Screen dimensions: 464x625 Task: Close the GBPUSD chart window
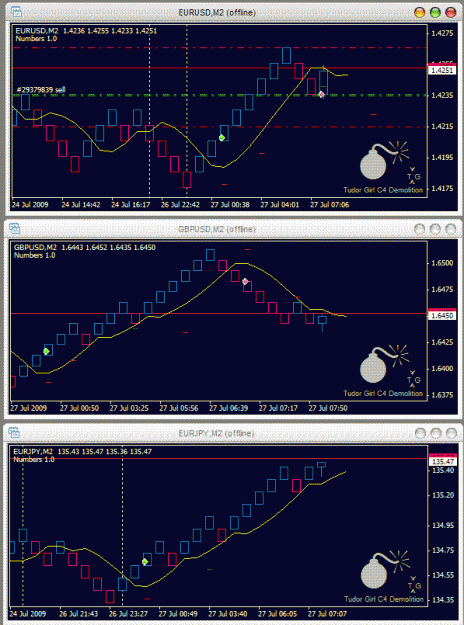[450, 229]
